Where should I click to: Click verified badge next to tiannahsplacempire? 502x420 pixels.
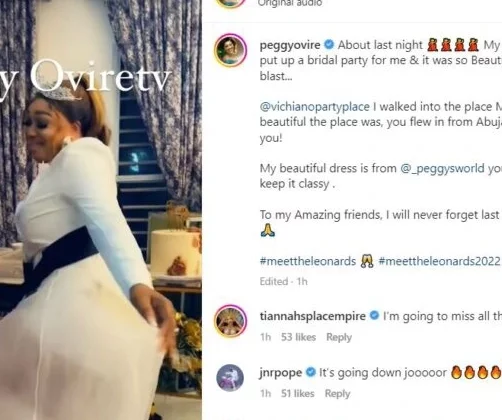point(375,315)
